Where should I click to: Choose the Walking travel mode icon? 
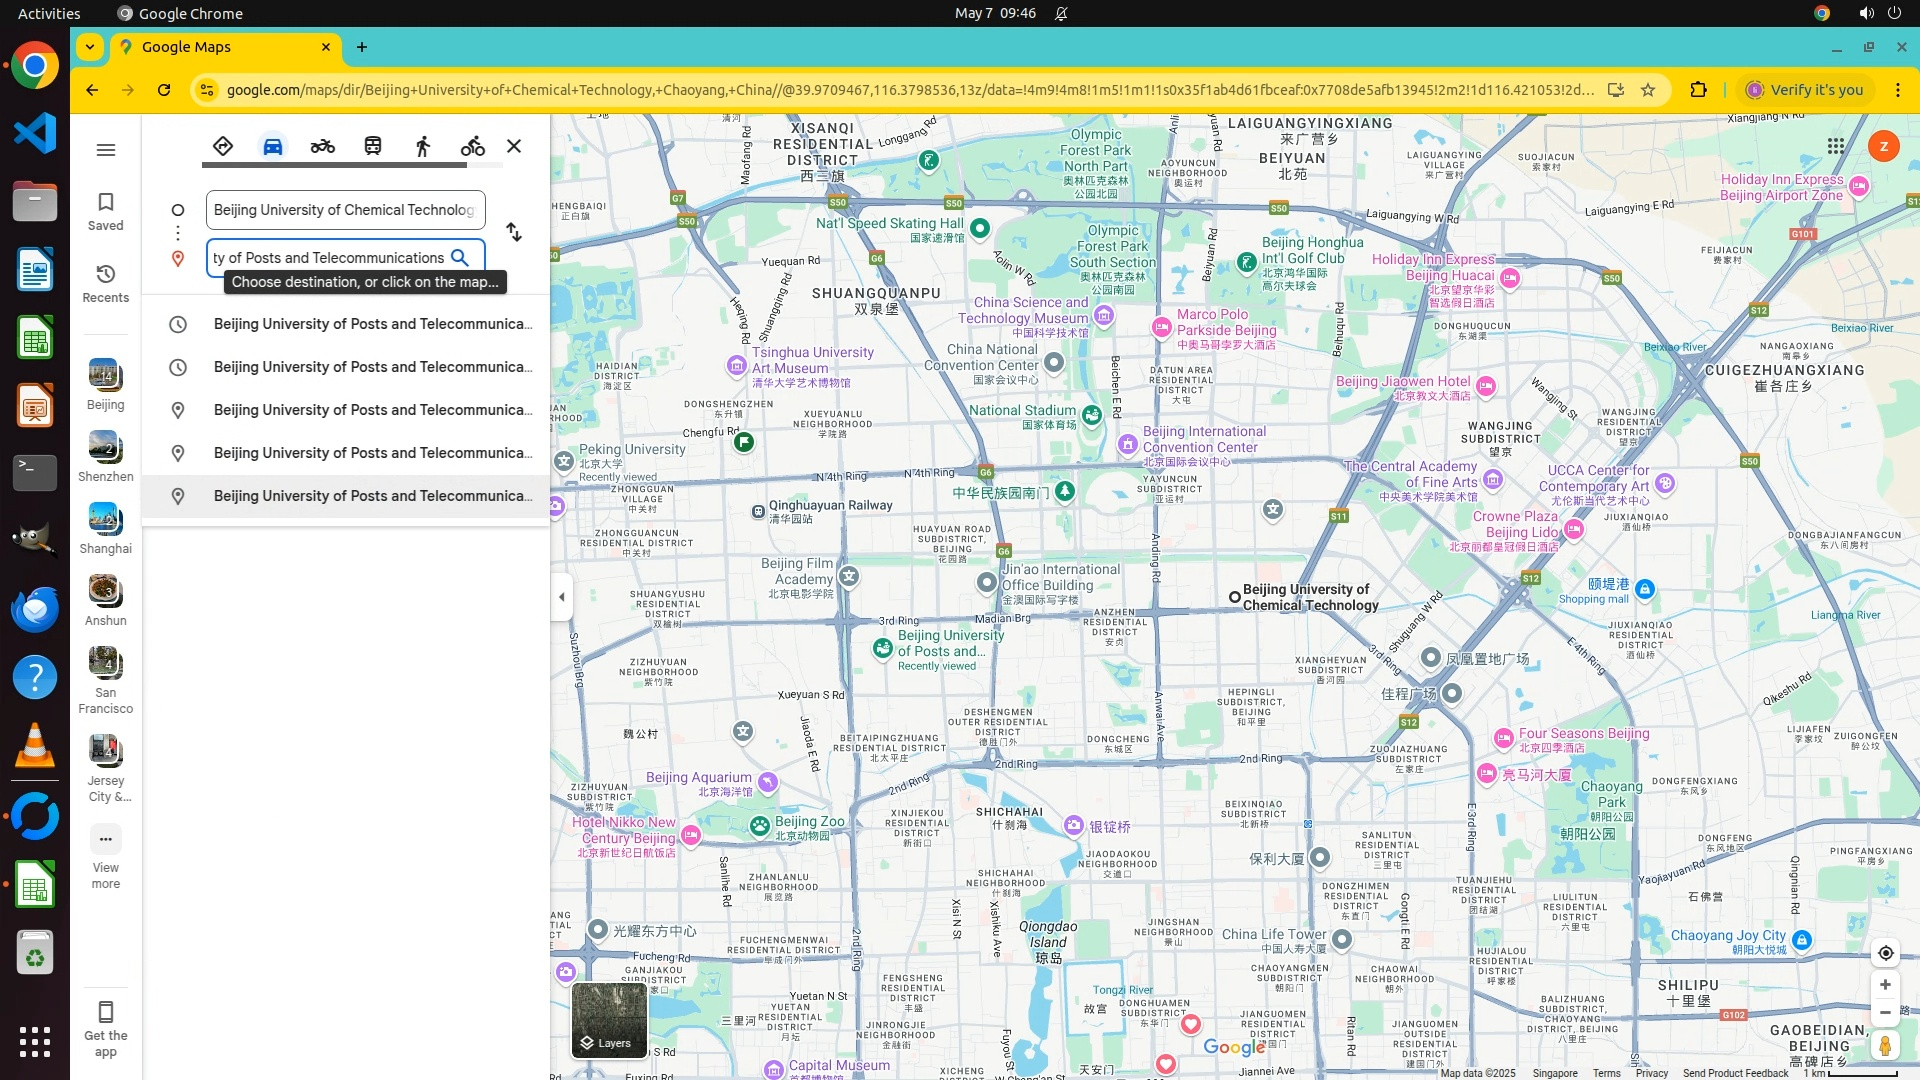click(423, 146)
